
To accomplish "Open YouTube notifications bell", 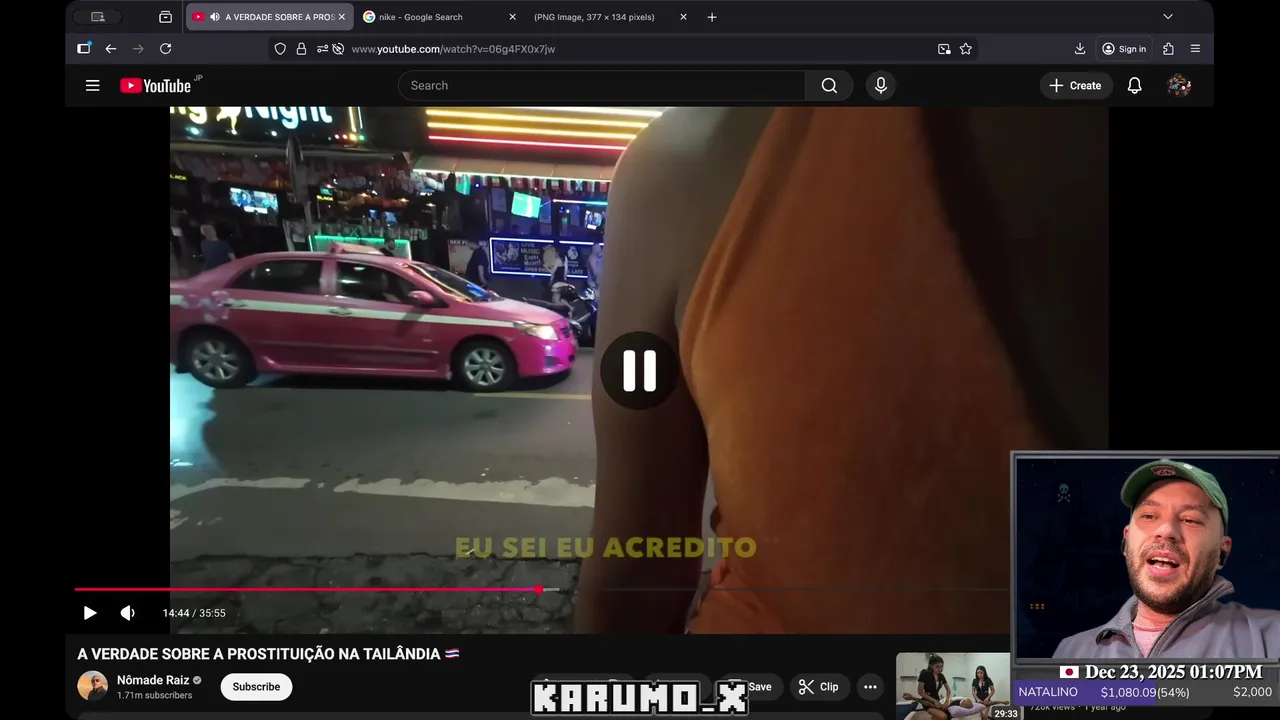I will (x=1134, y=86).
